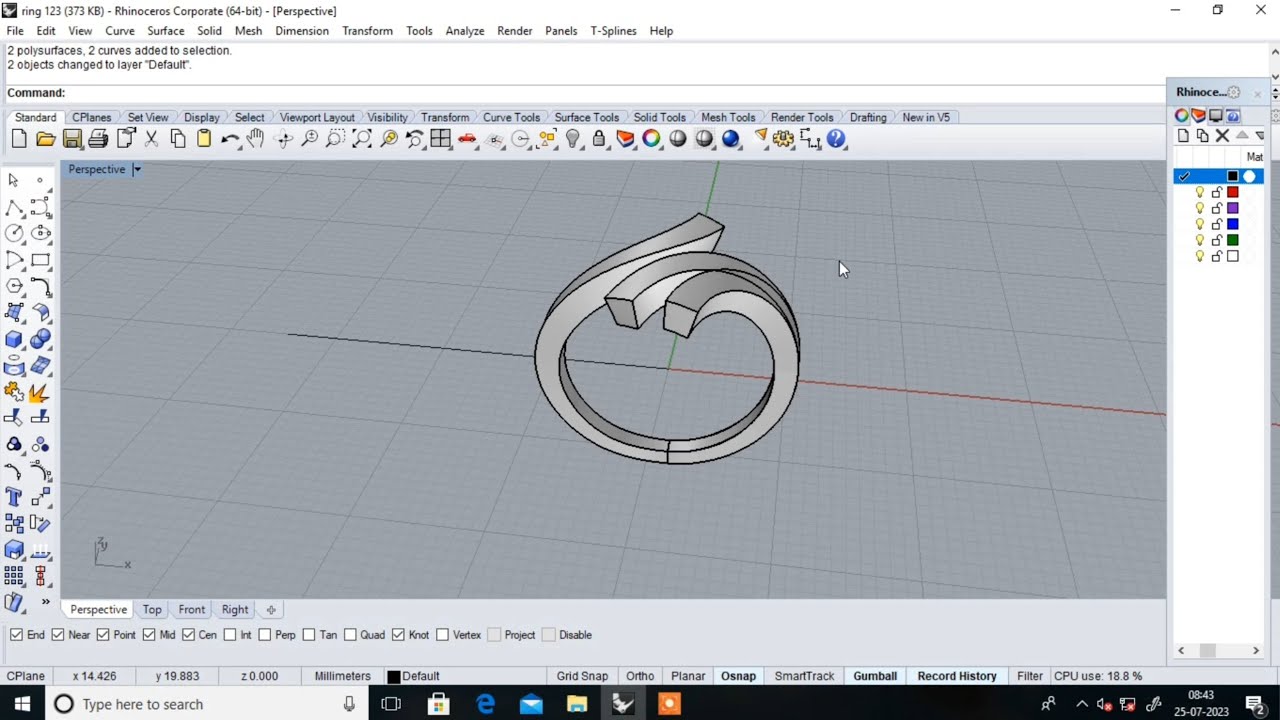Click the Delete layer X icon
Image resolution: width=1280 pixels, height=720 pixels.
coord(1222,136)
